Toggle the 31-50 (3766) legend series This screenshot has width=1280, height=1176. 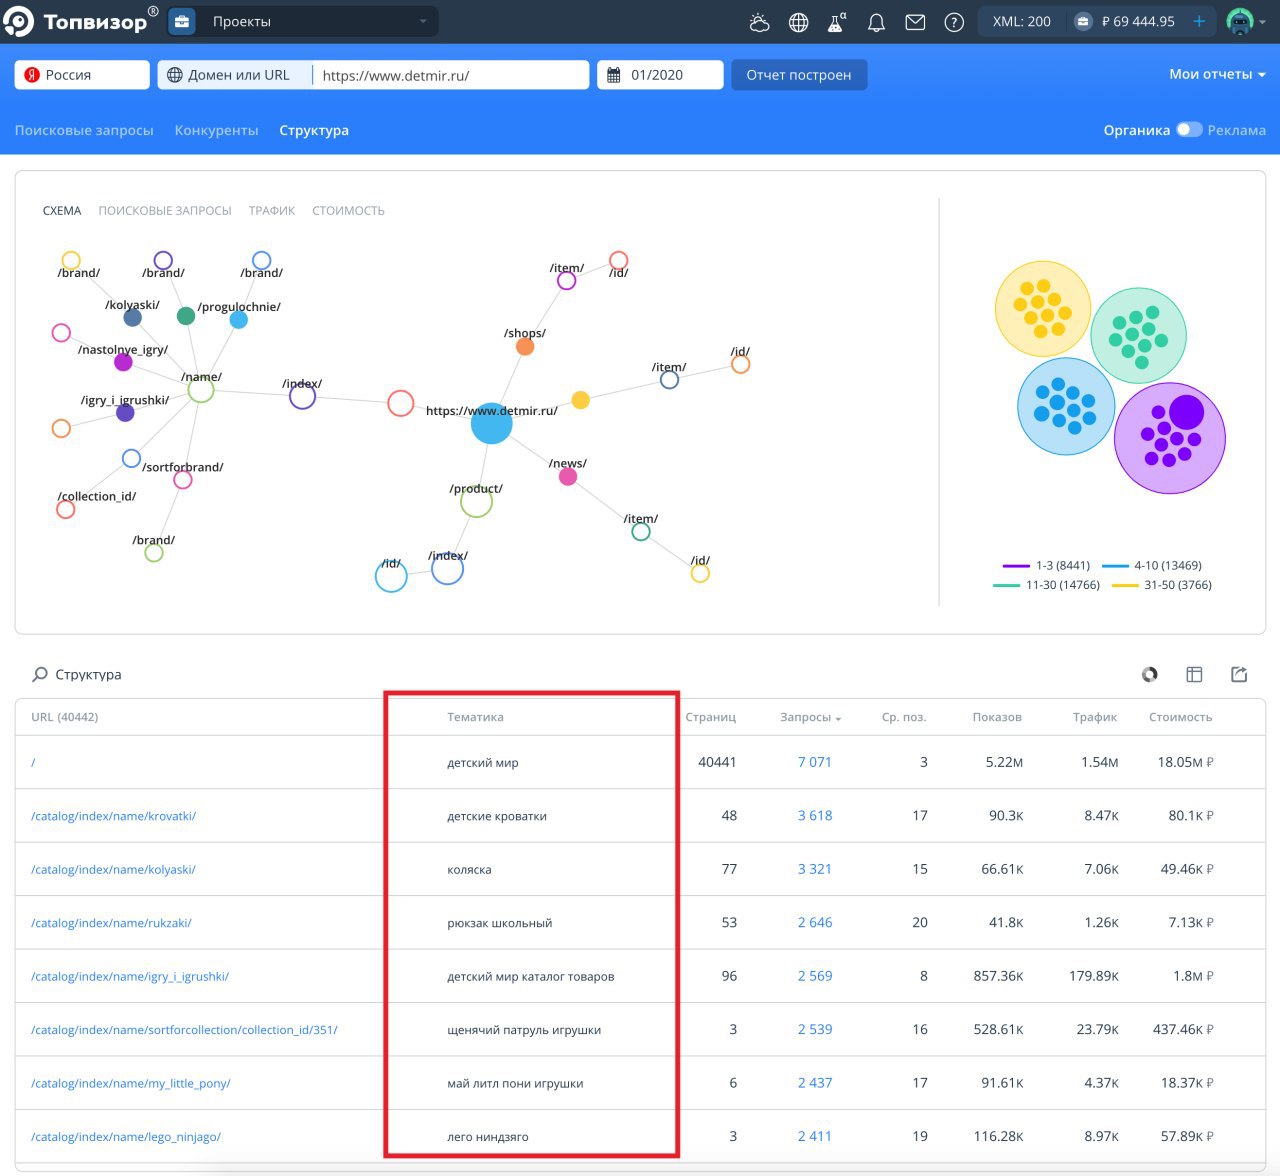[x=1162, y=585]
